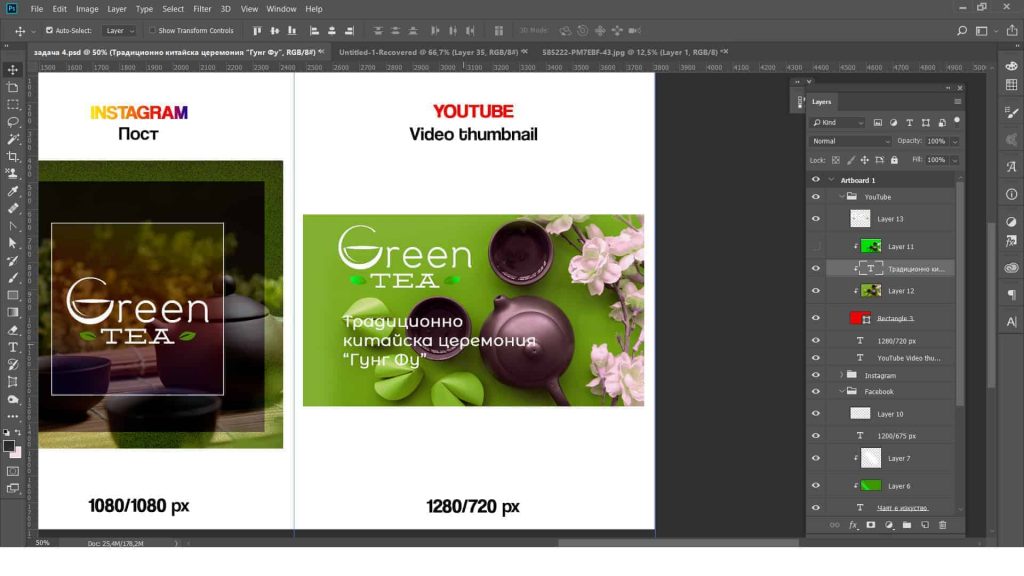Hide the Artboard 1 visibility eye

[816, 180]
